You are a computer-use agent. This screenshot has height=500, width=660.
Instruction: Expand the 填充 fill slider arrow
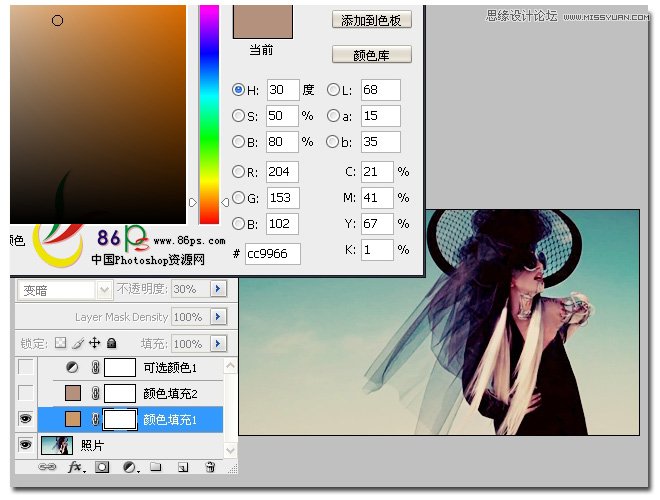[x=218, y=343]
